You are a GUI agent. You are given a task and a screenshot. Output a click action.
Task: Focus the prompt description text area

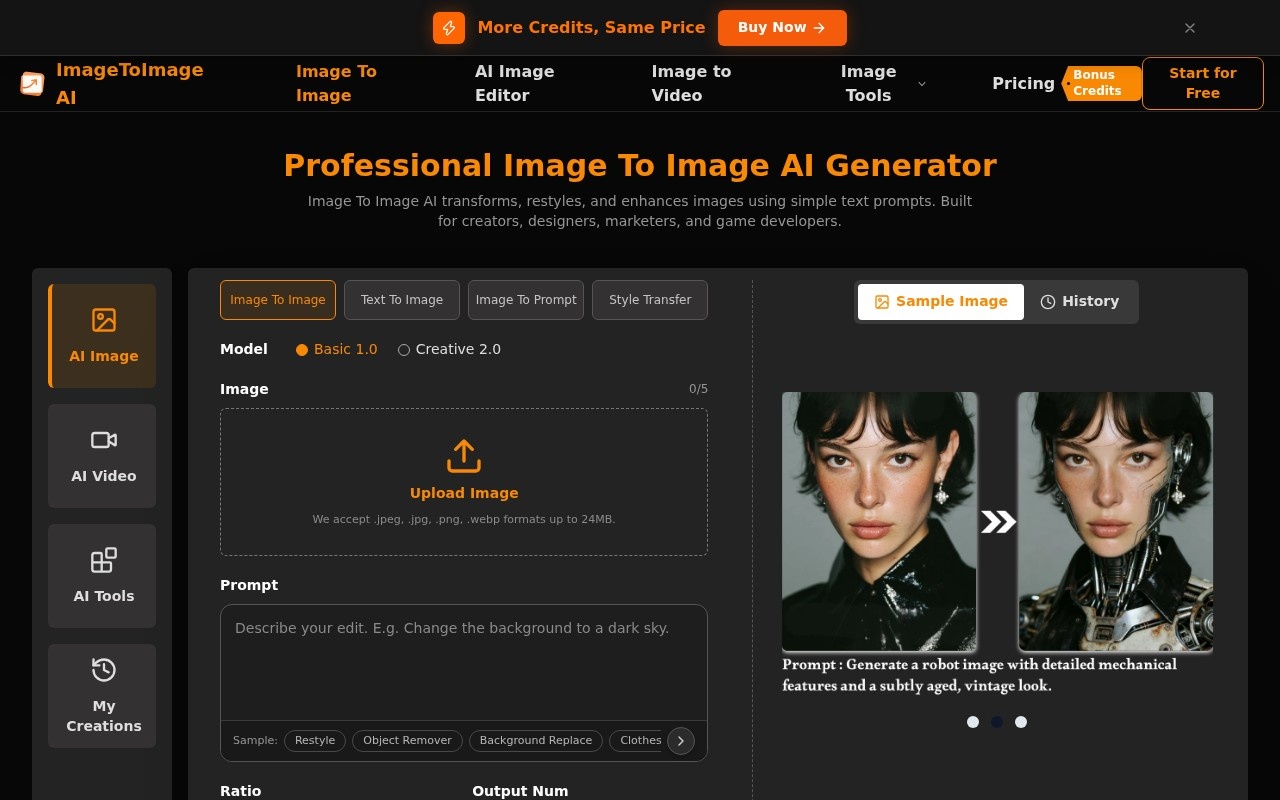[464, 662]
